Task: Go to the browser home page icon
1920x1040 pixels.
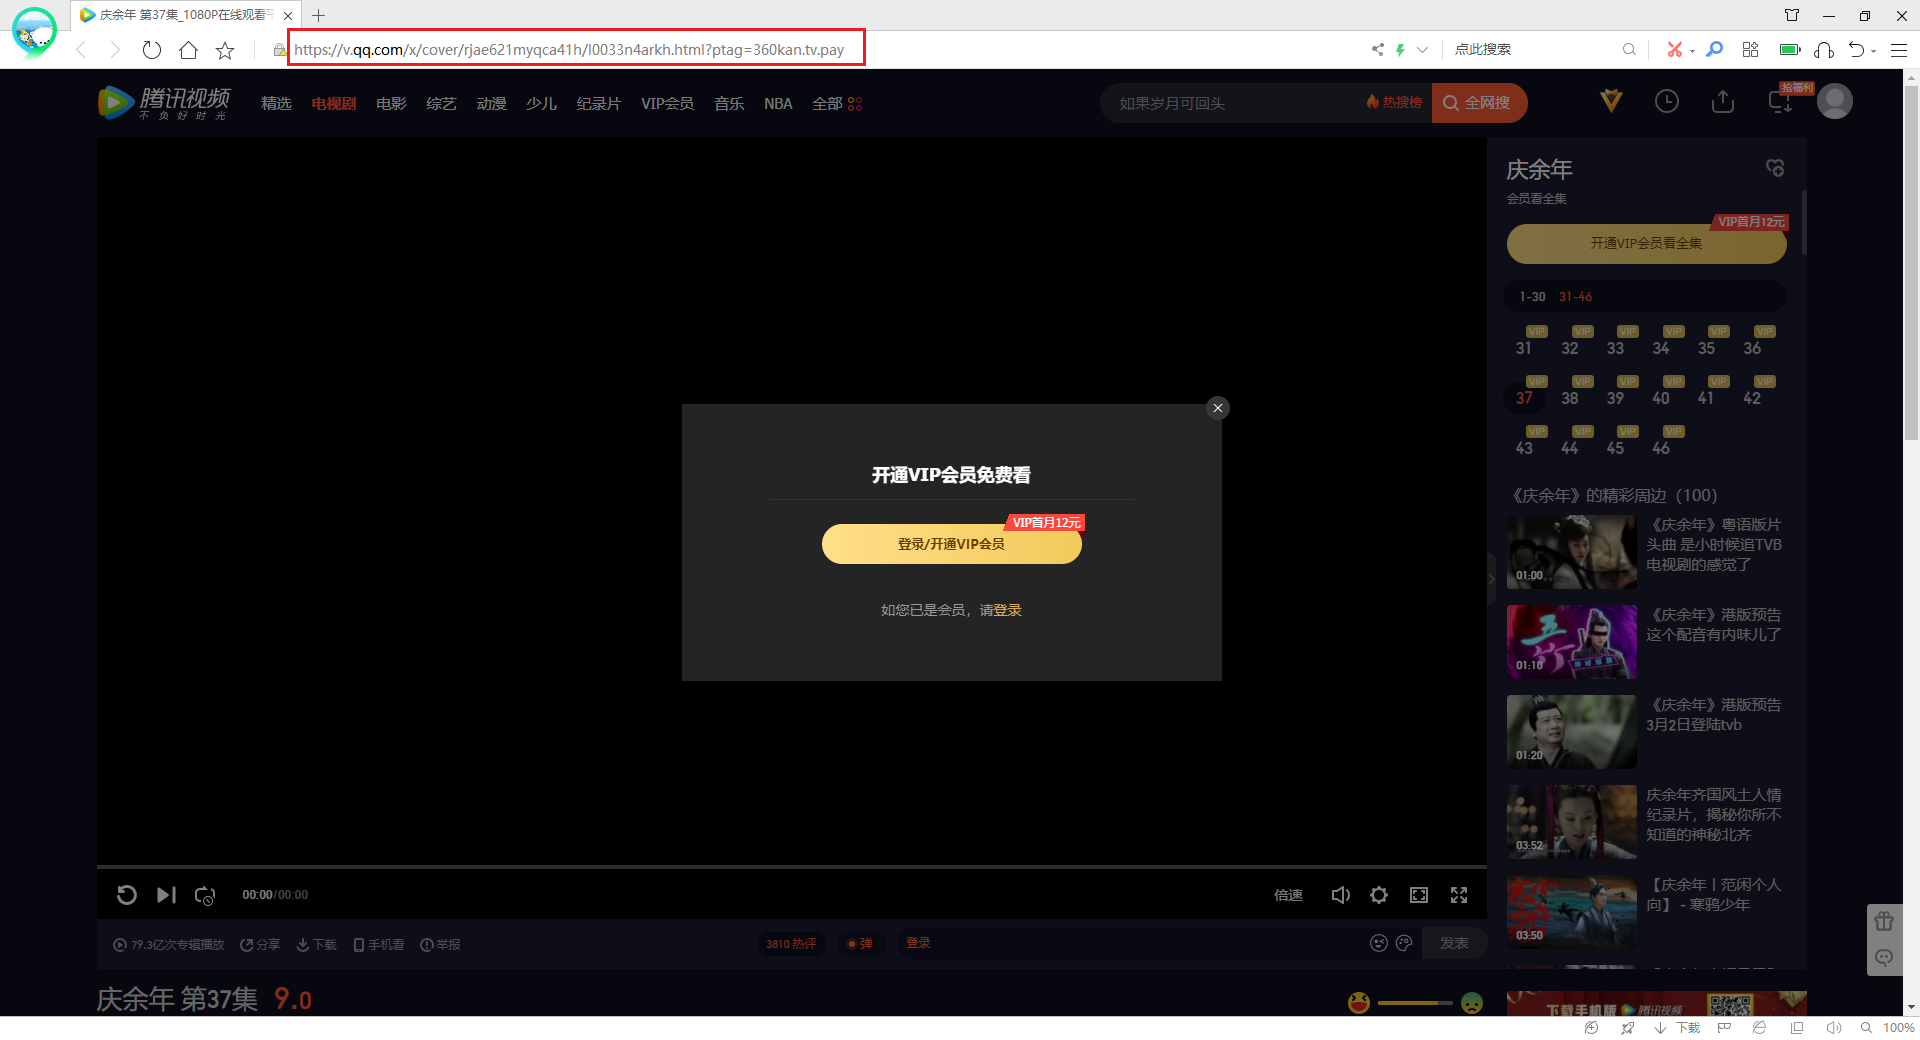Action: pos(188,50)
